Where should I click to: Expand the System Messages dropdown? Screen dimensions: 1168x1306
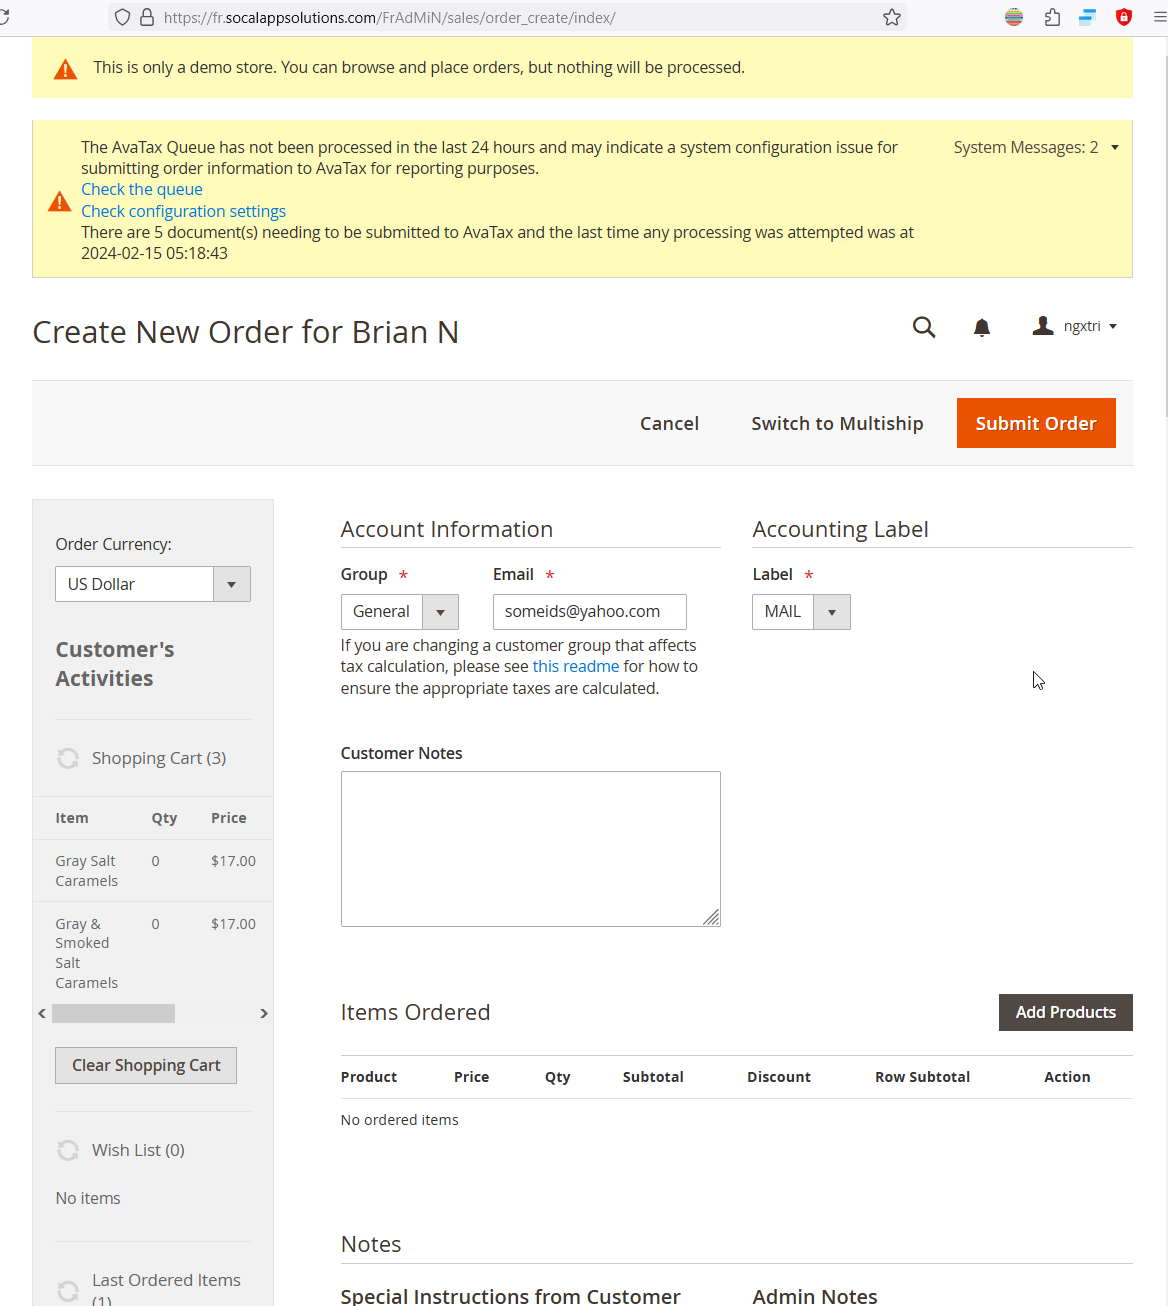pos(1036,148)
